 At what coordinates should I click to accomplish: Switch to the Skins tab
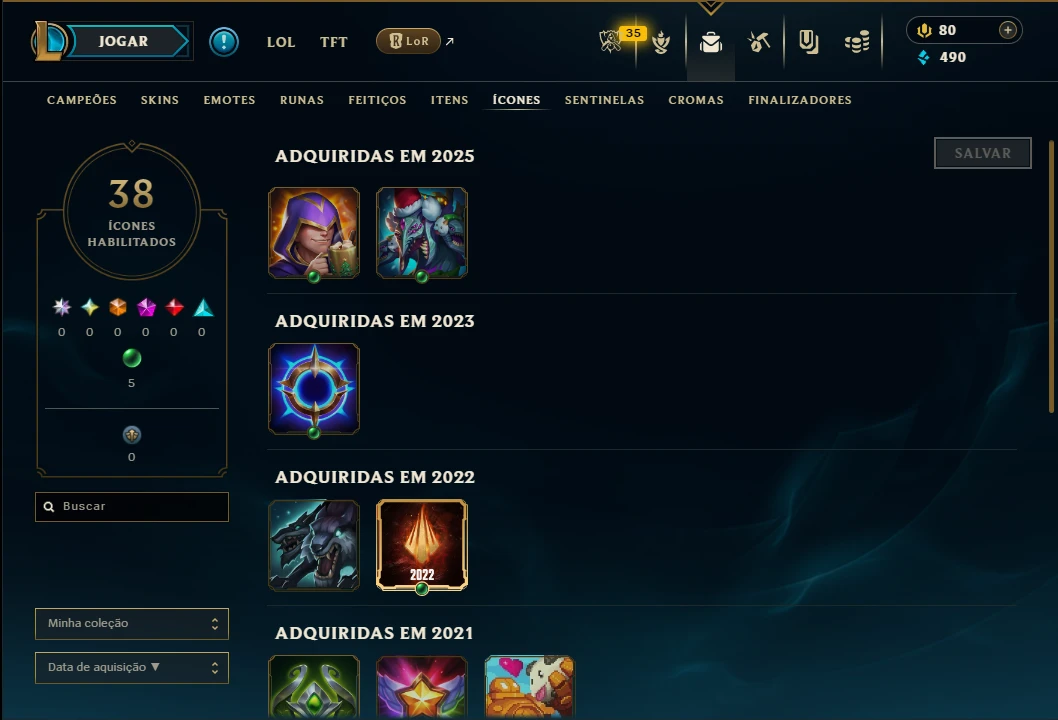pos(160,100)
